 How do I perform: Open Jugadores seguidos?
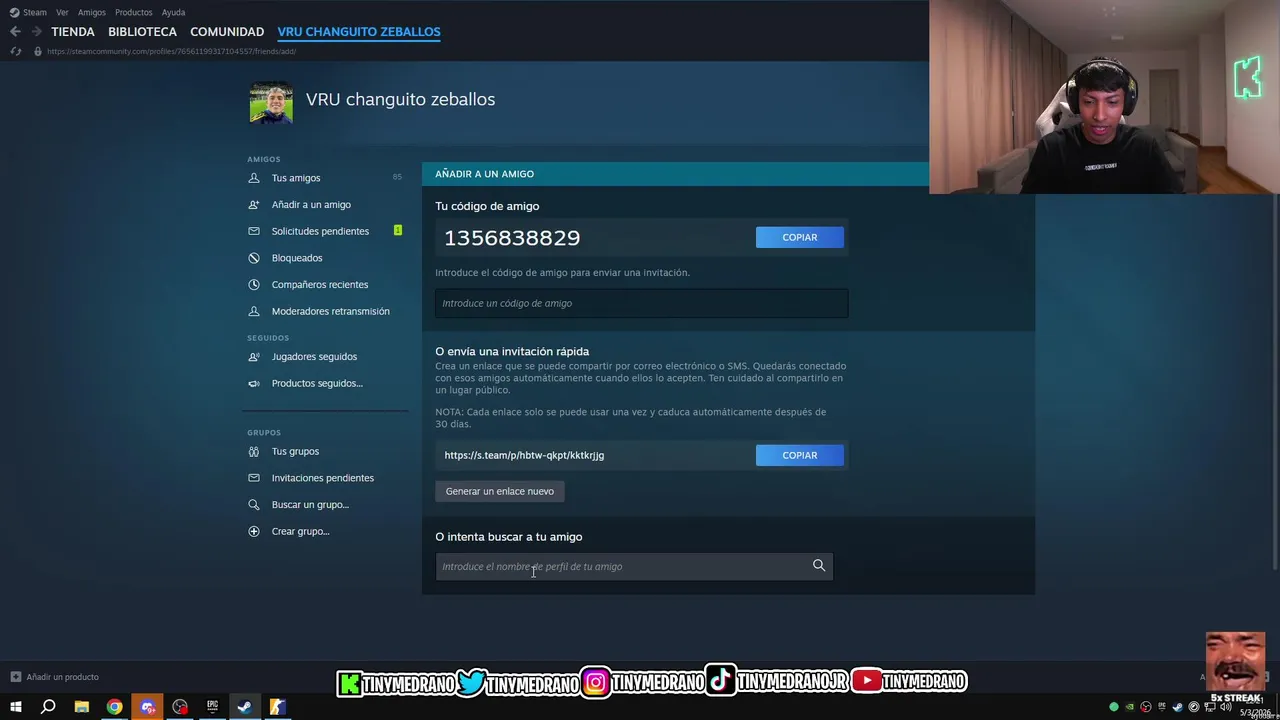click(314, 357)
